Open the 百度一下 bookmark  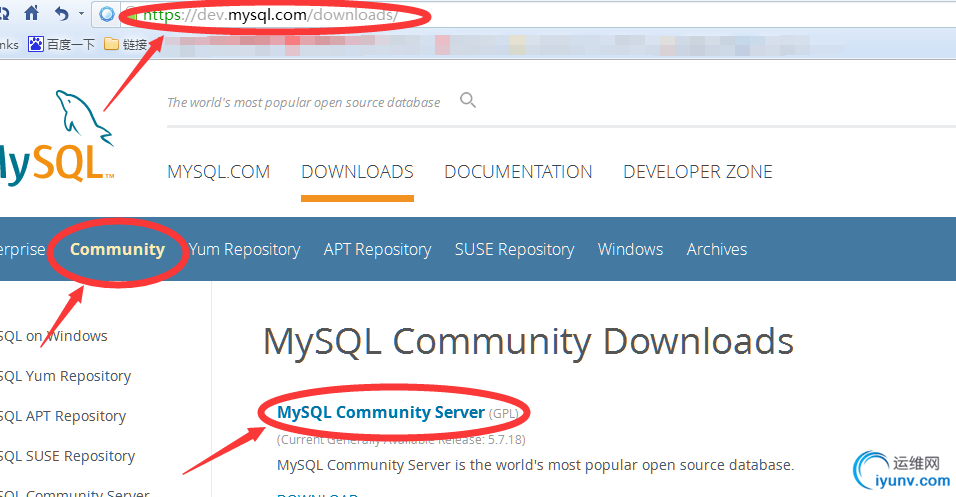coord(62,44)
